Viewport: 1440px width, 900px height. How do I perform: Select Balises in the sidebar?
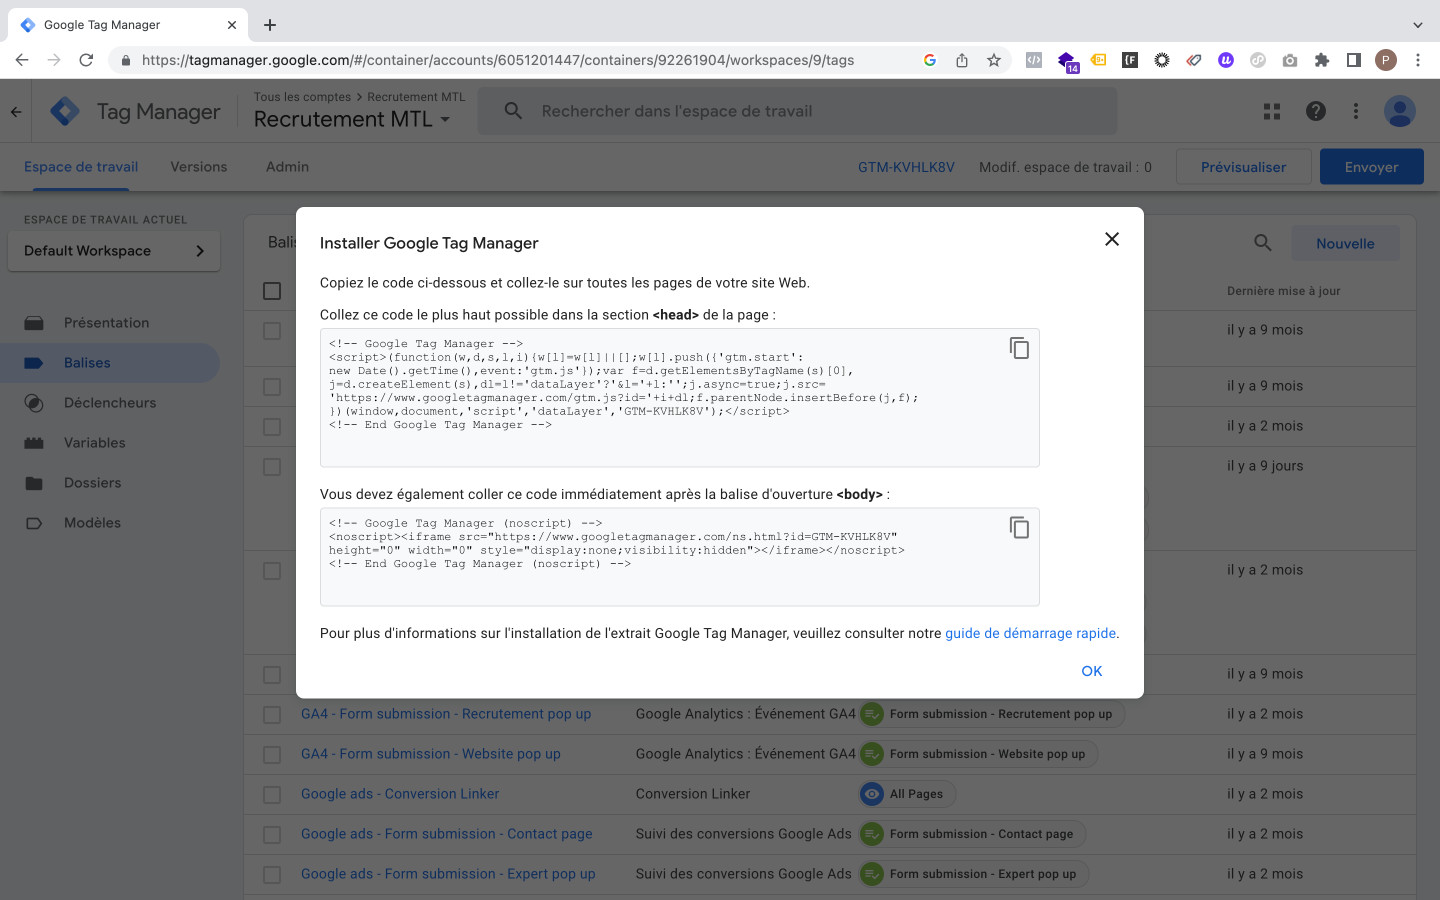tap(110, 363)
